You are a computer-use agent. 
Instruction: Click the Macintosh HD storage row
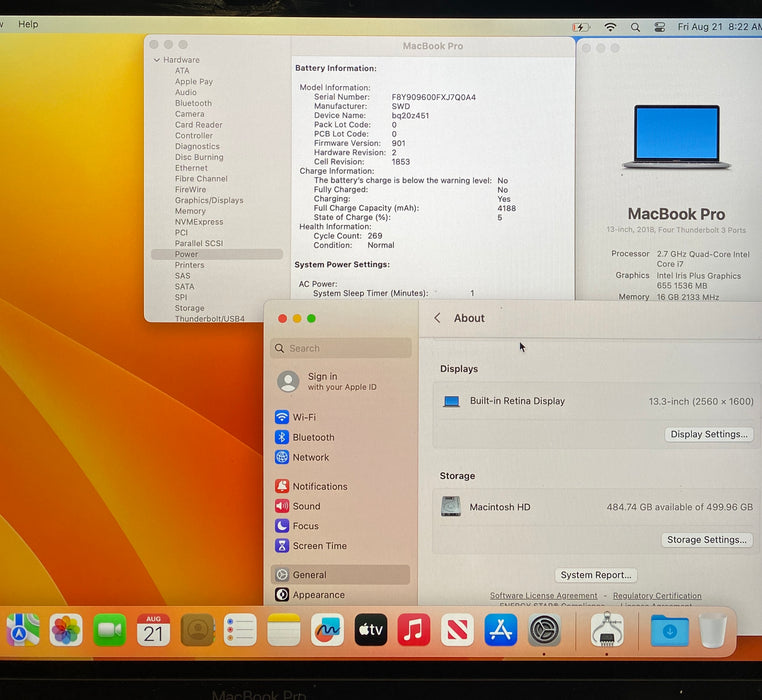[595, 507]
